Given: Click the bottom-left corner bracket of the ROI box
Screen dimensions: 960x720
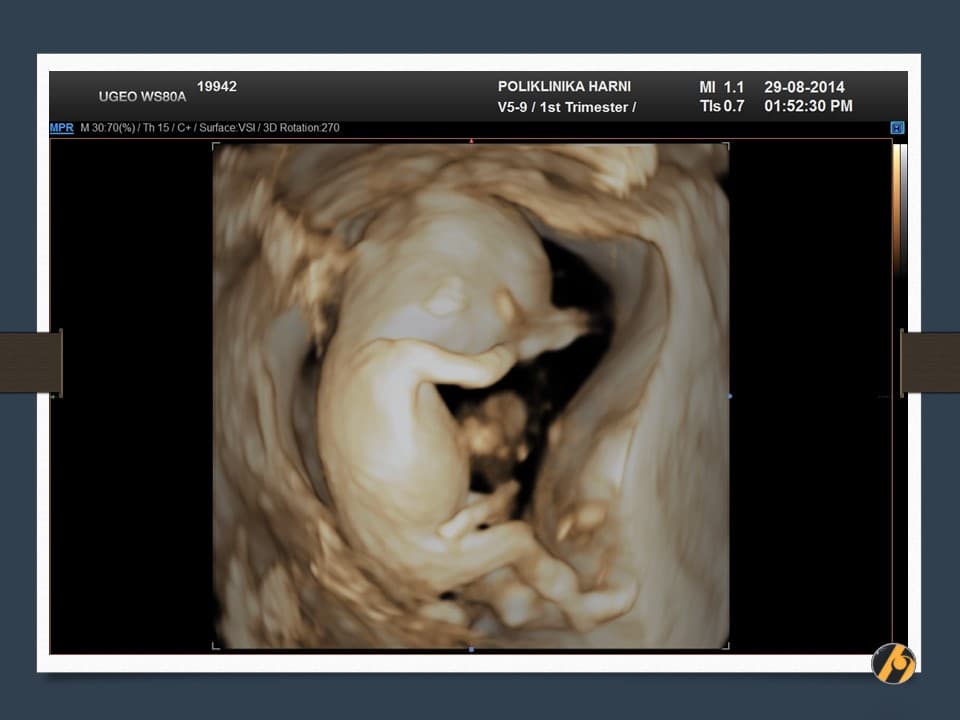Looking at the screenshot, I should pos(216,645).
